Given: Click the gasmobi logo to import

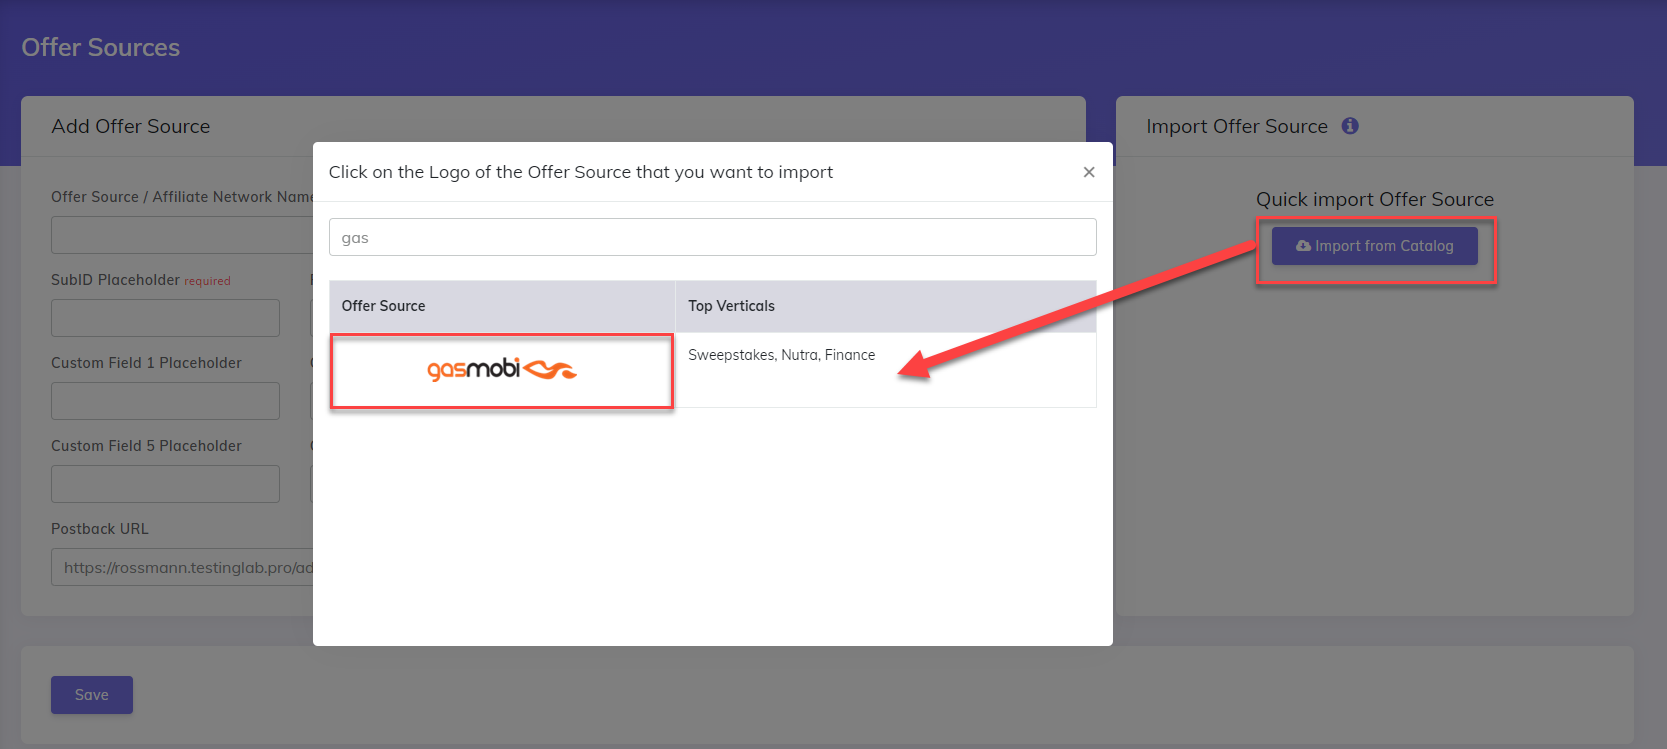Looking at the screenshot, I should pyautogui.click(x=502, y=370).
